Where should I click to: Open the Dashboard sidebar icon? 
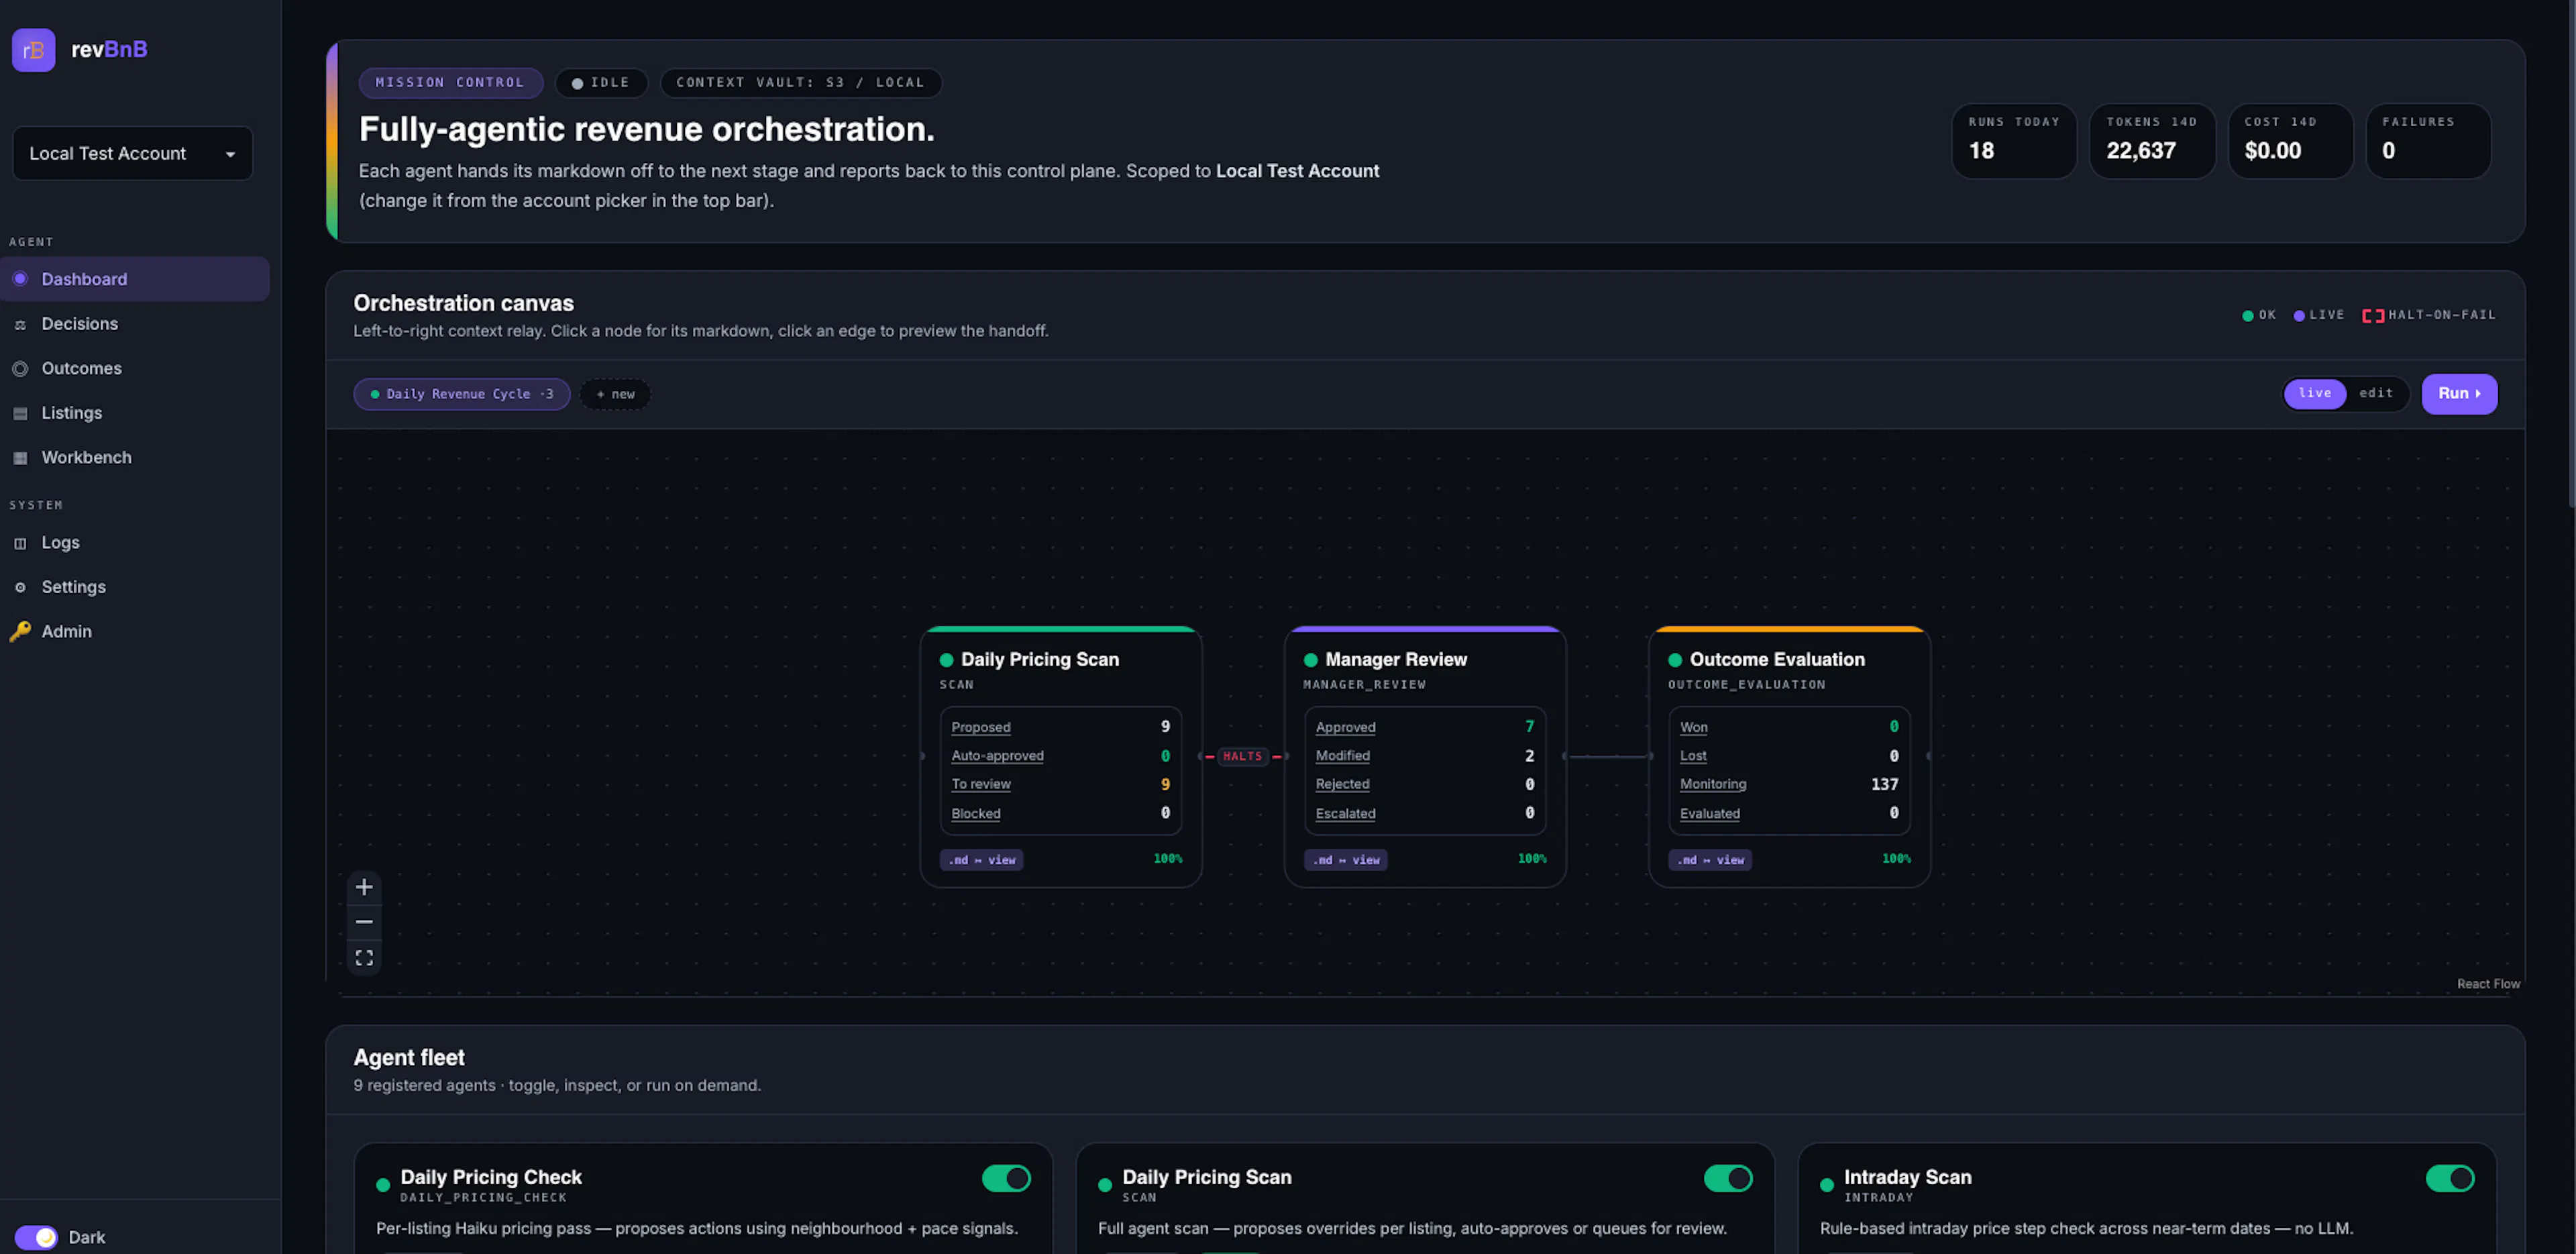[20, 279]
